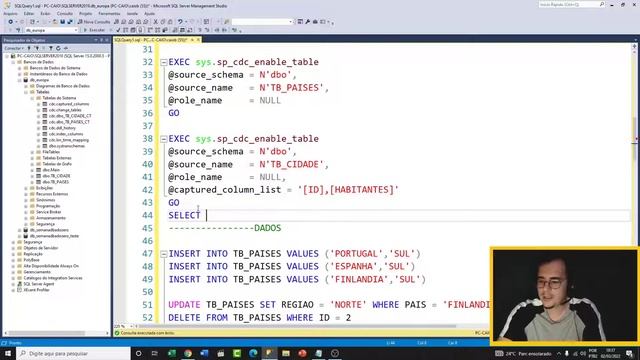Collapse code block at line 47
640x360 pixels.
pyautogui.click(x=164, y=254)
